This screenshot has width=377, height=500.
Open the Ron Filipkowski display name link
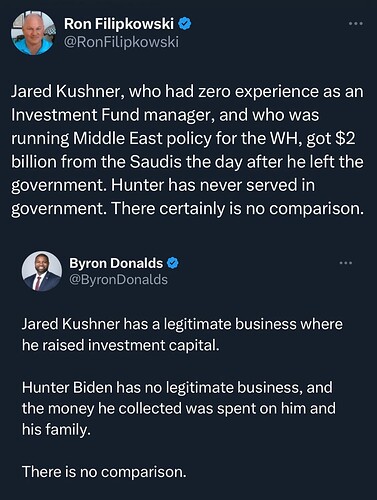click(119, 24)
